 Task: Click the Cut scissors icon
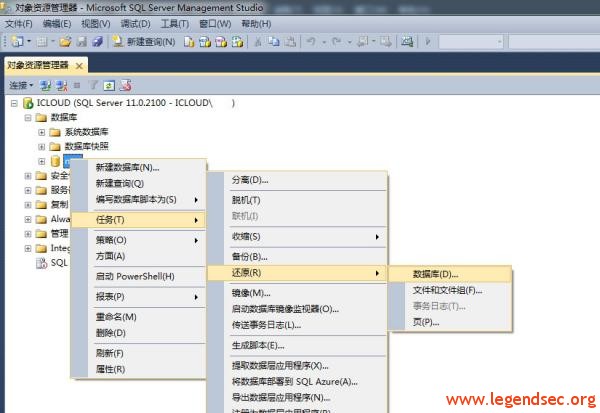(x=258, y=41)
